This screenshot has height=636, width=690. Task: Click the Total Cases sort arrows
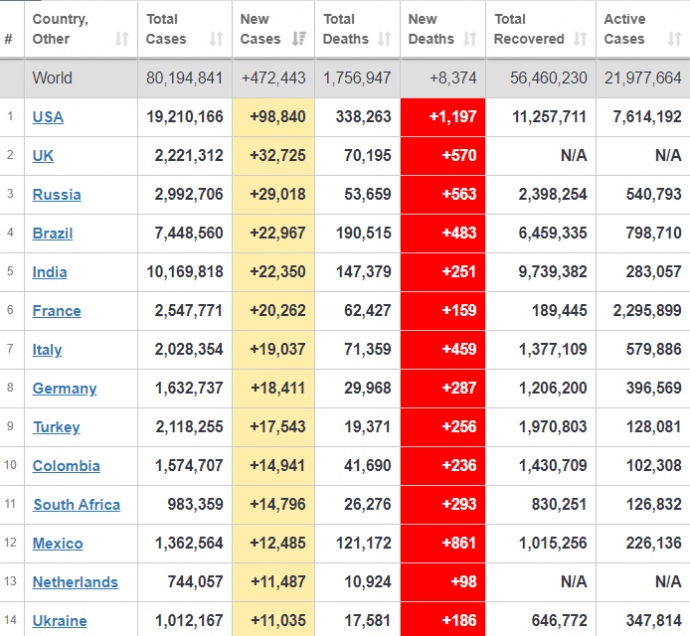pos(216,39)
